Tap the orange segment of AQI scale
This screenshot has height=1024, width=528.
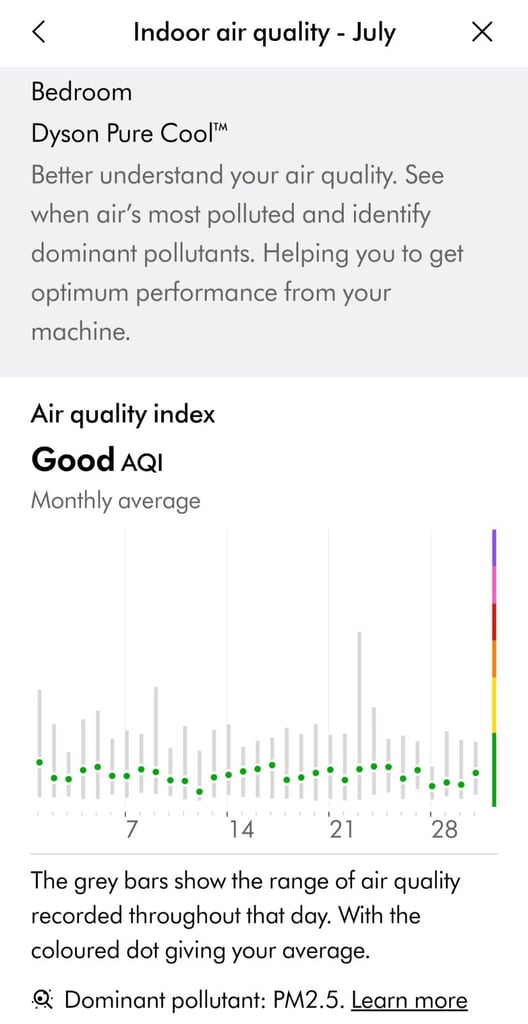[495, 659]
